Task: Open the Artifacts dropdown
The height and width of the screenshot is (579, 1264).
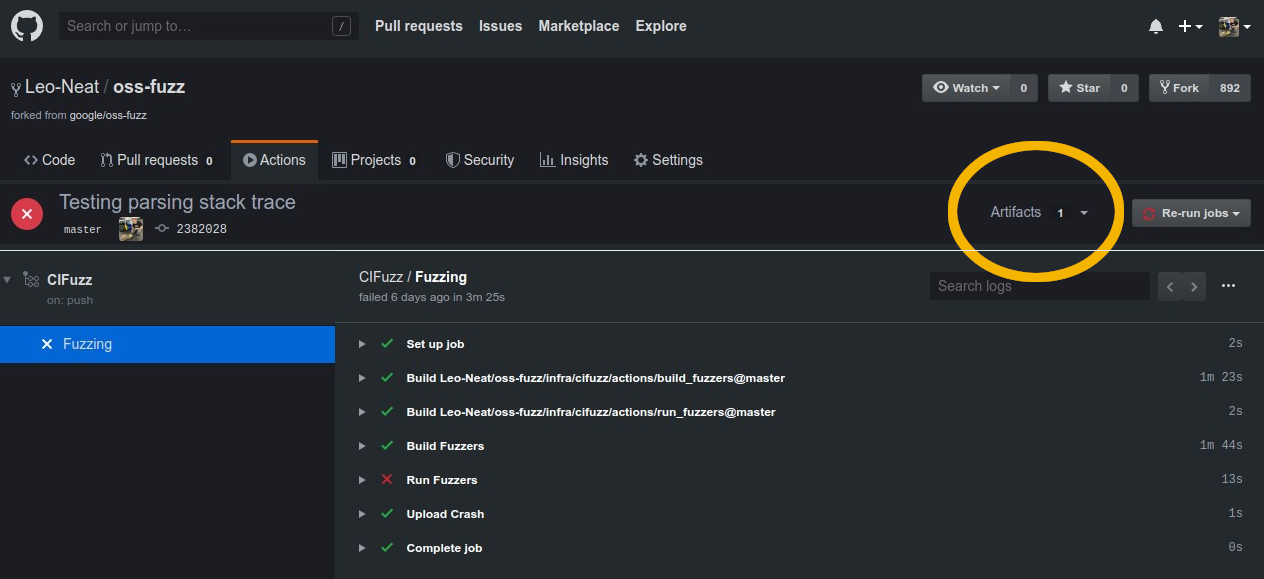Action: [x=1038, y=213]
